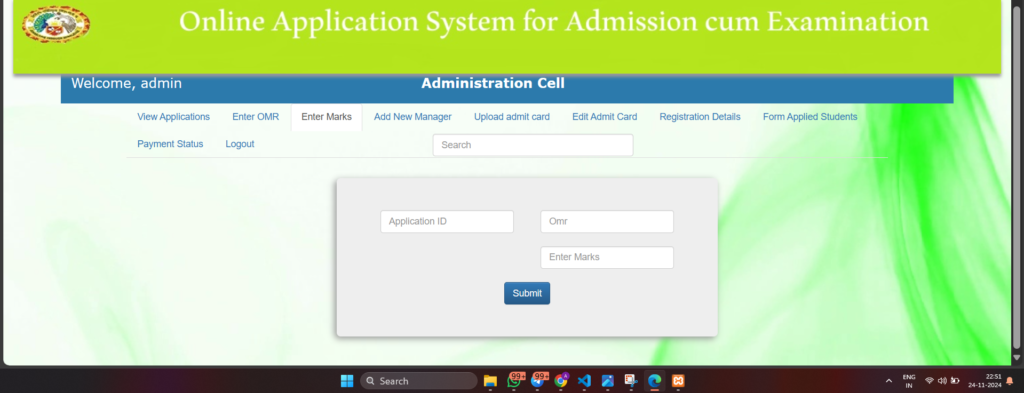The width and height of the screenshot is (1024, 393).
Task: Click ENG IN language indicator
Action: click(x=908, y=381)
